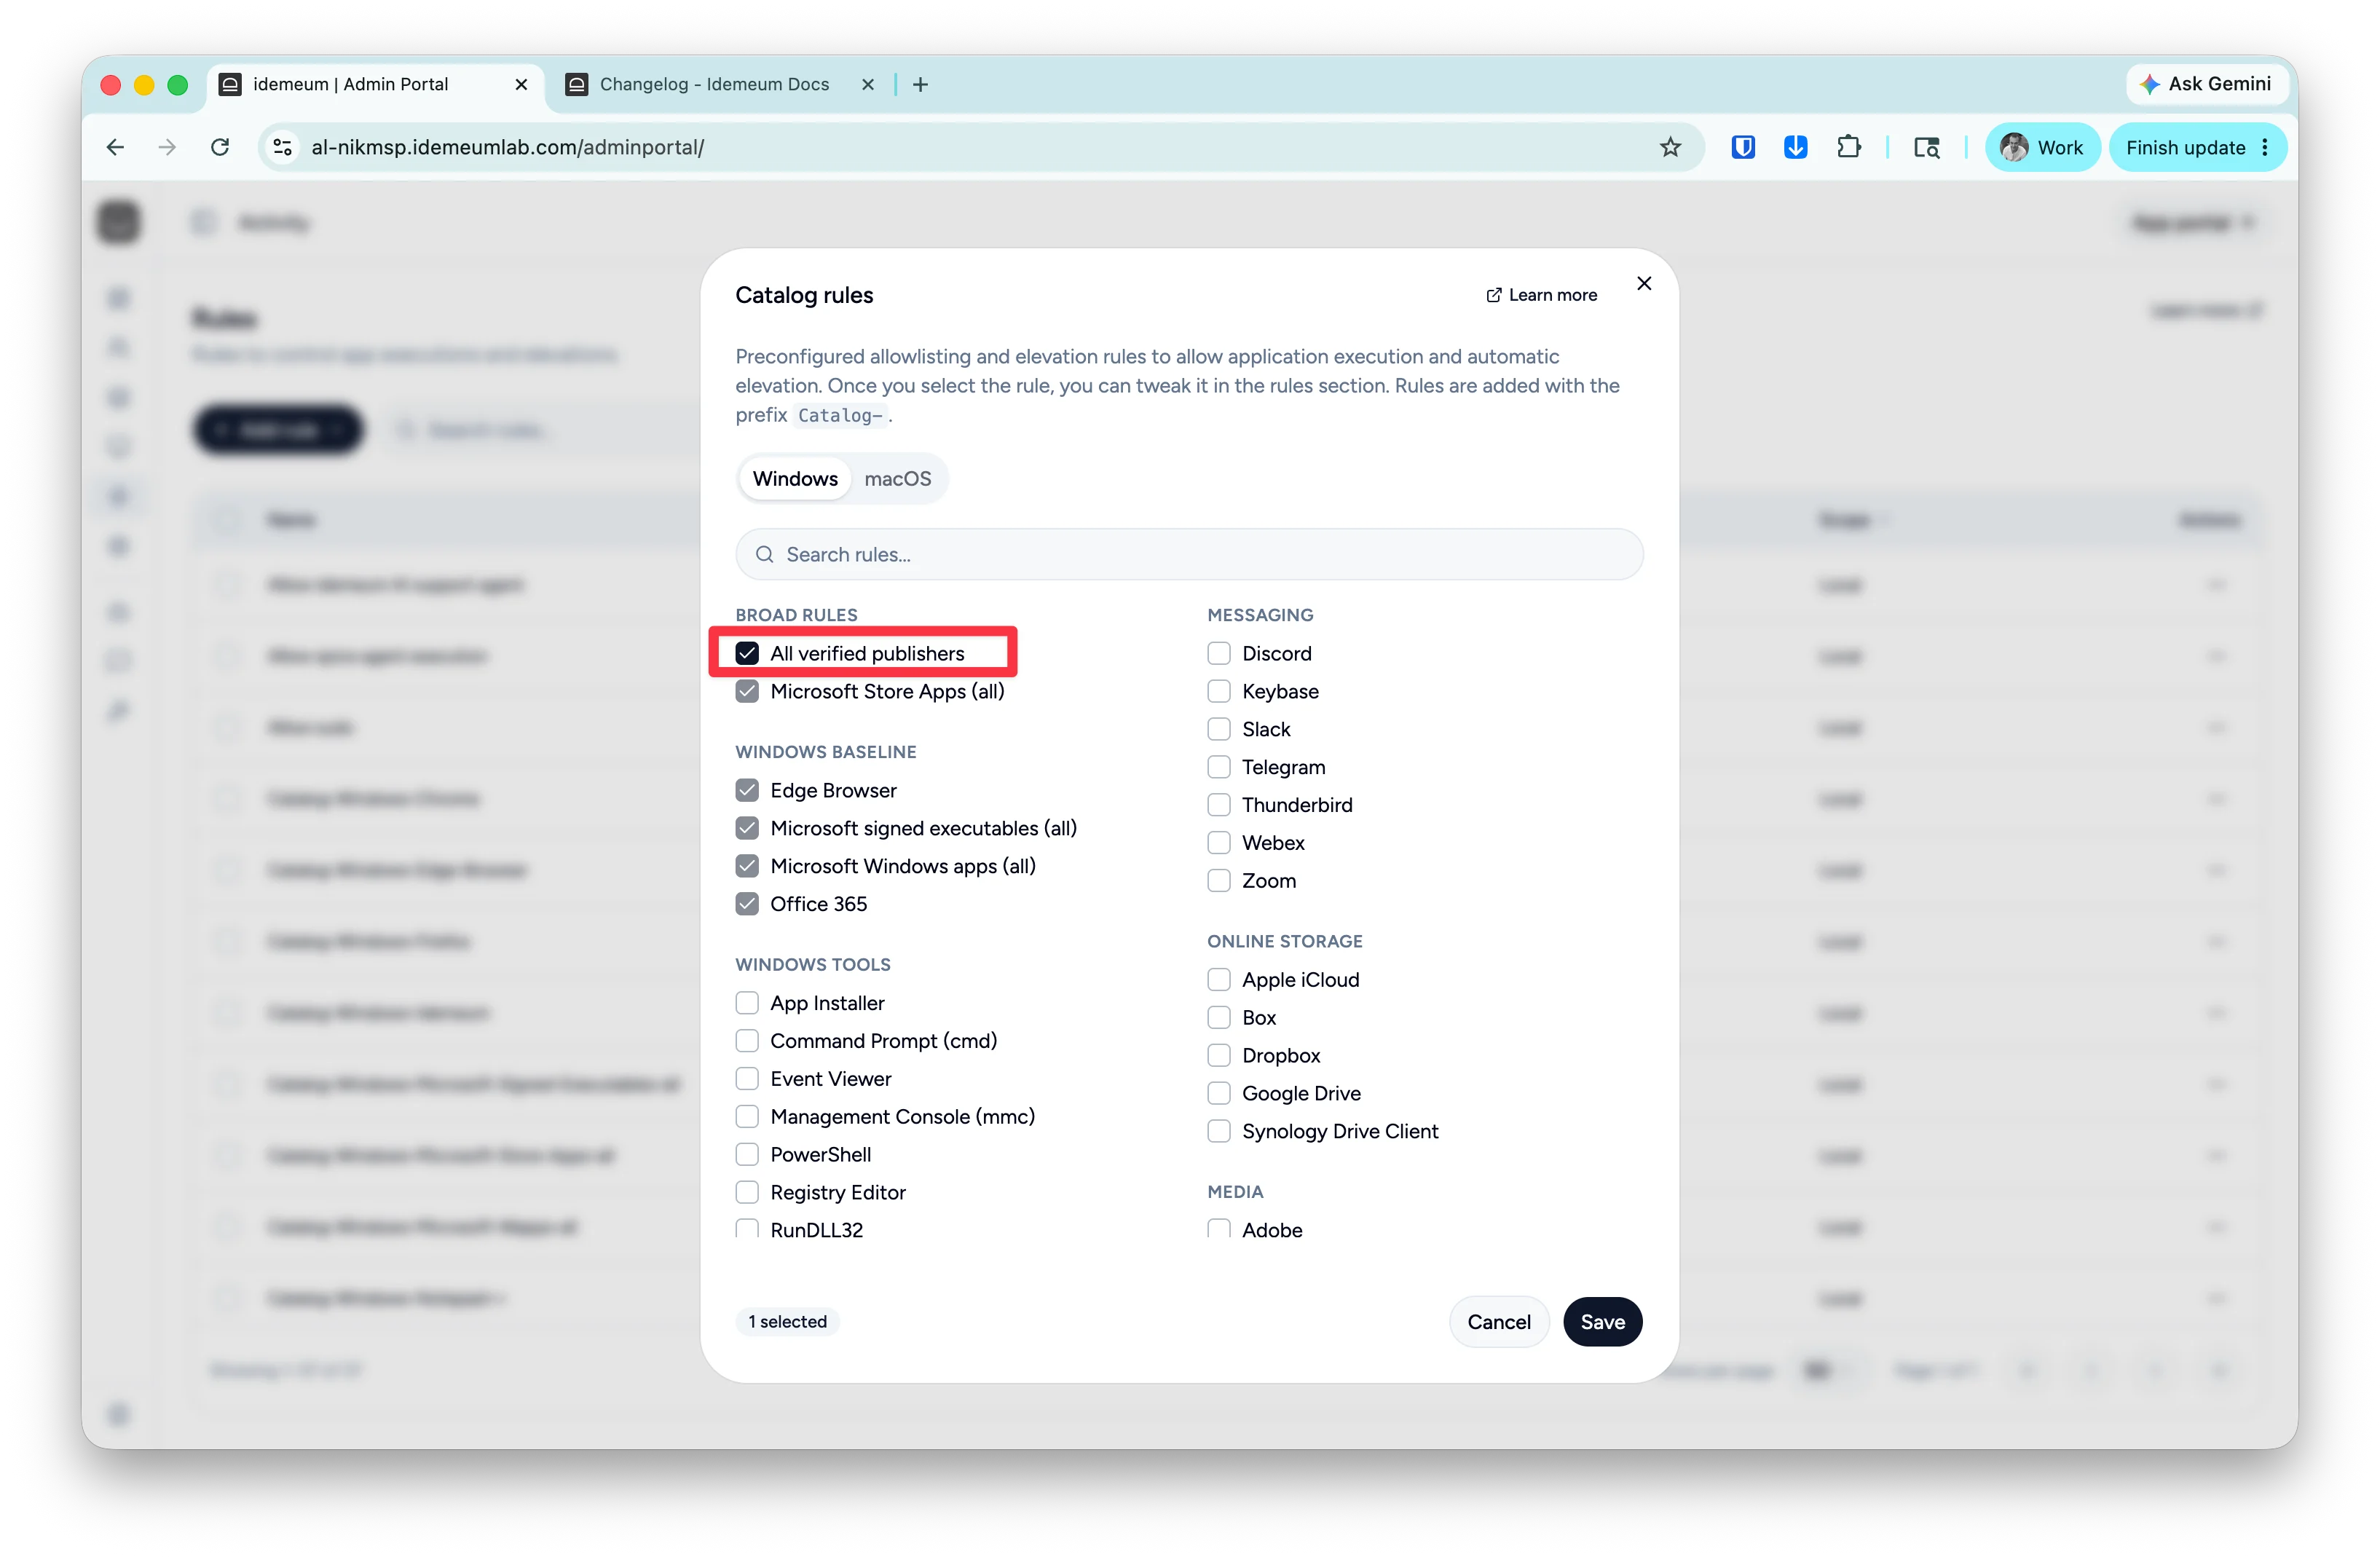This screenshot has height=1557, width=2380.
Task: Reload the admin portal page
Action: 220,147
